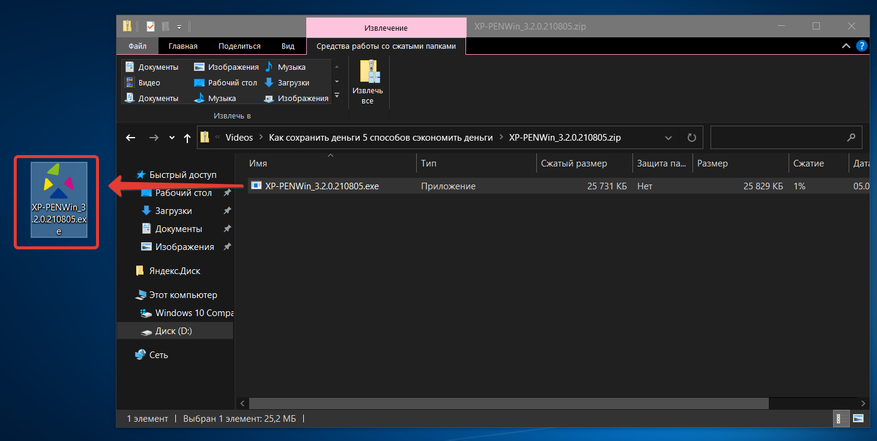Open Изображения in navigation pane
The height and width of the screenshot is (441, 877).
[x=178, y=246]
